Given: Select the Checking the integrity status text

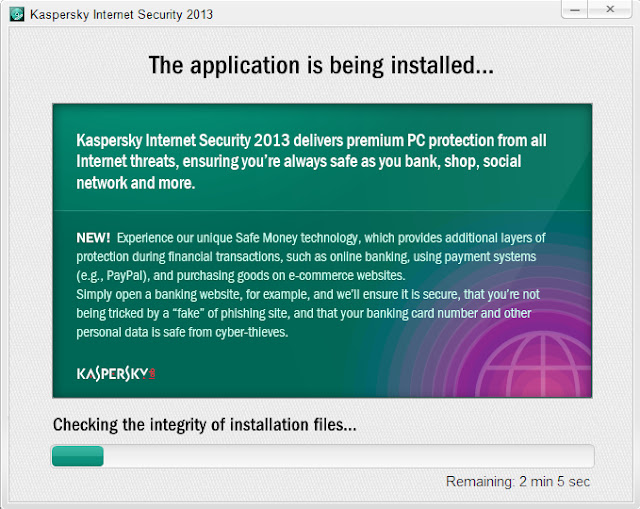Looking at the screenshot, I should (x=204, y=425).
